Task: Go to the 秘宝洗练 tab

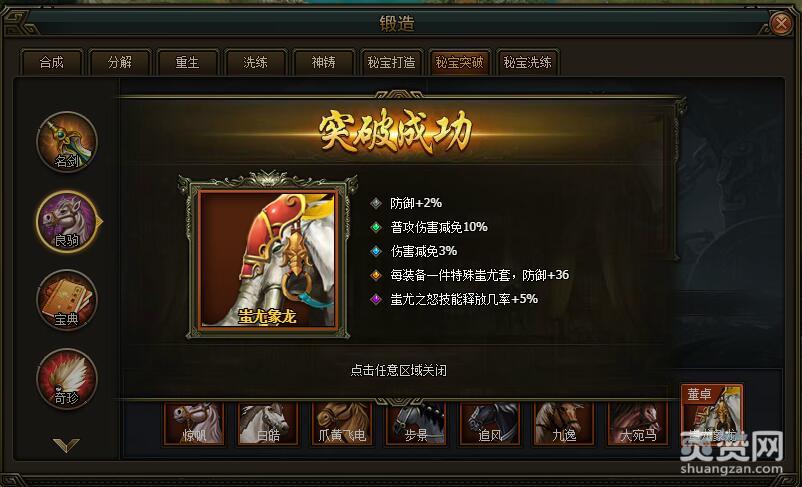Action: (x=528, y=62)
